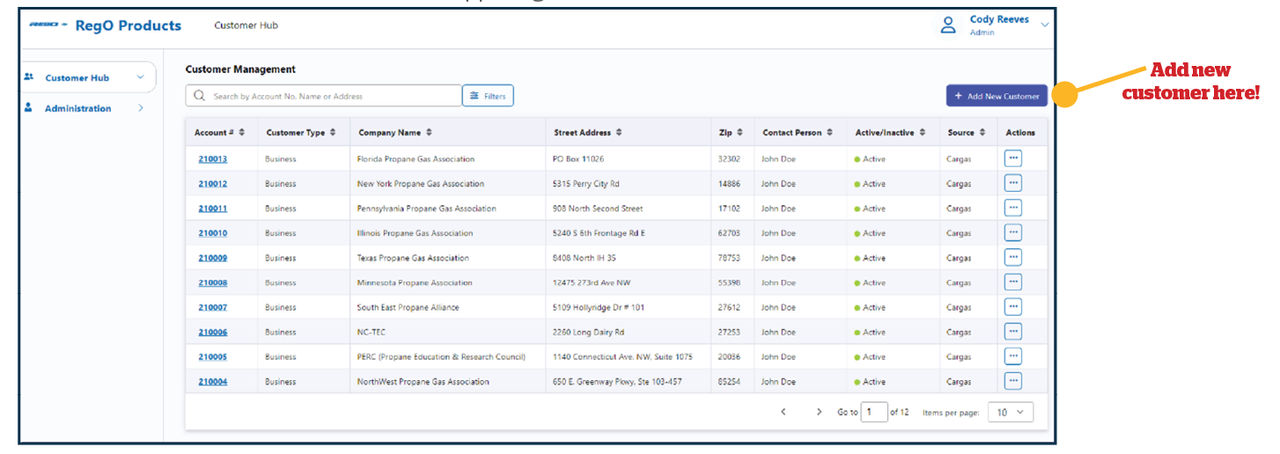Click the address 12475 273rd Ave NW
The width and height of the screenshot is (1280, 454).
click(x=592, y=283)
